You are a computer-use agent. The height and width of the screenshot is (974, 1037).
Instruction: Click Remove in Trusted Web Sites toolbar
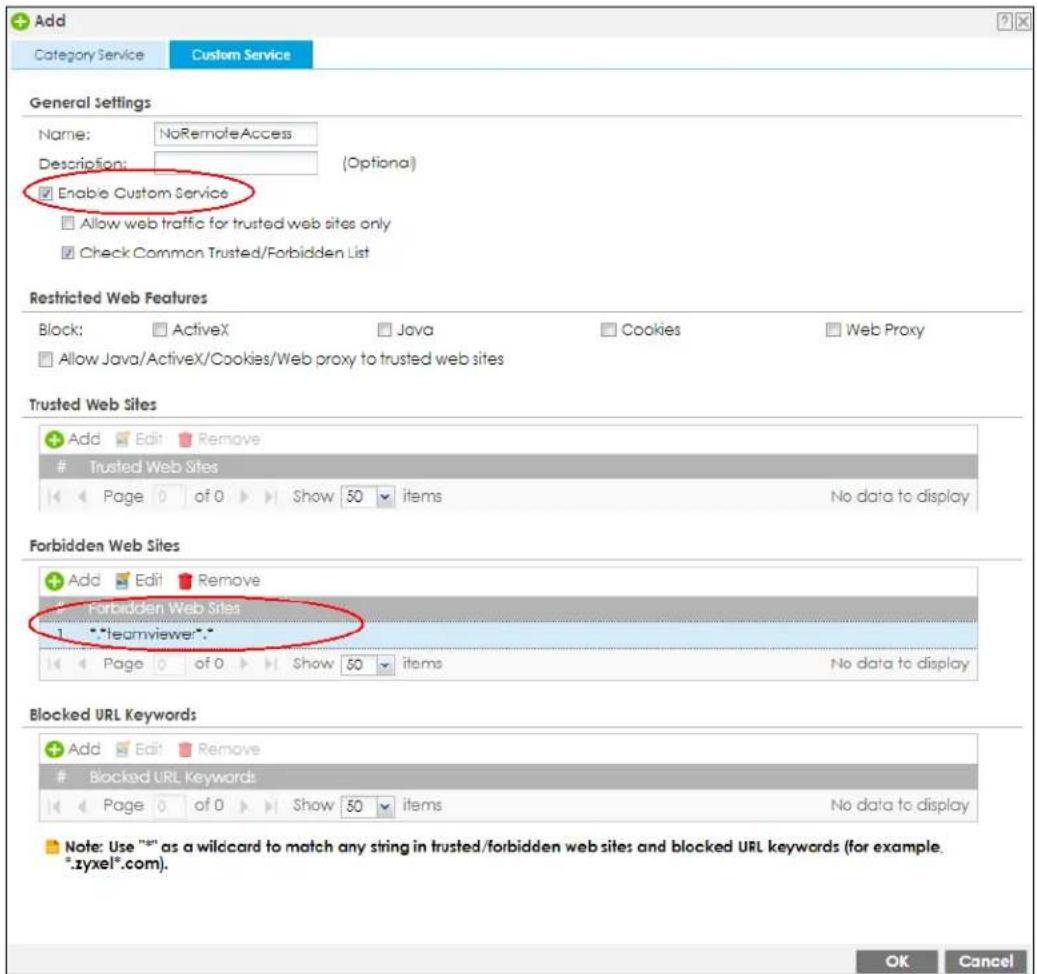point(219,439)
